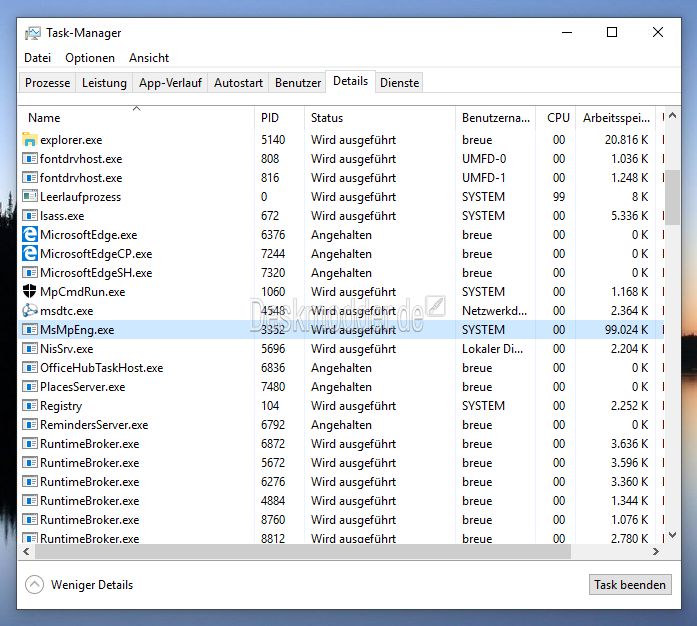Click the NisSrv.exe process icon
Screen dimensions: 697x626
click(x=29, y=349)
